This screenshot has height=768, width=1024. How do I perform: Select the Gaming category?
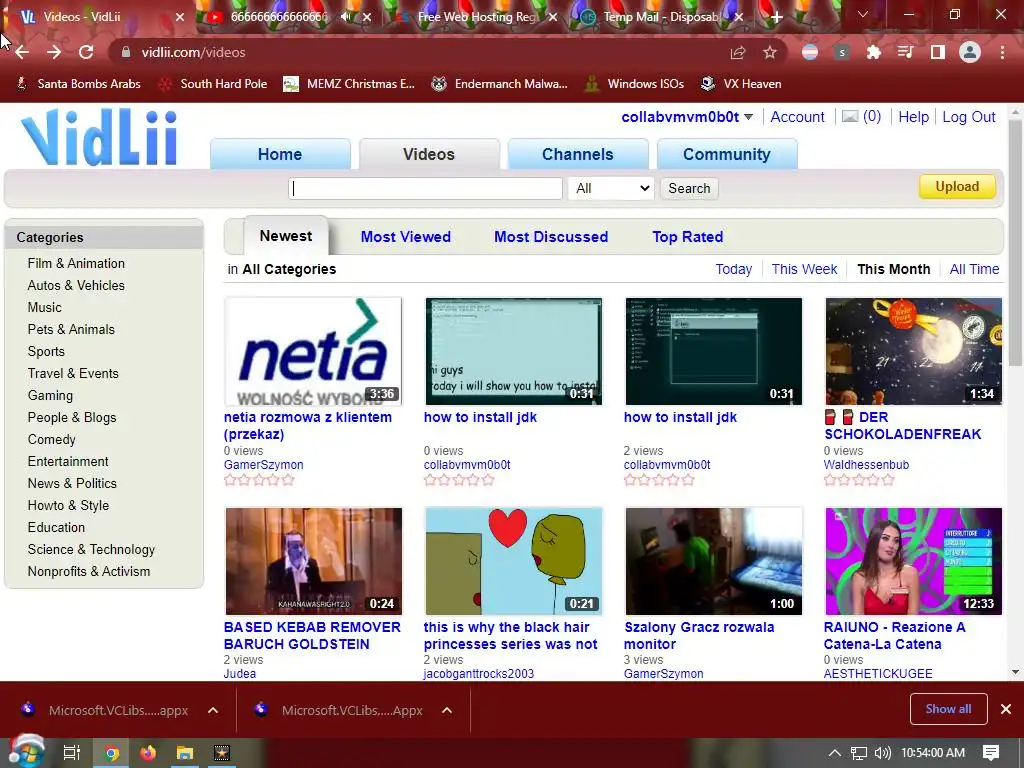[x=50, y=395]
